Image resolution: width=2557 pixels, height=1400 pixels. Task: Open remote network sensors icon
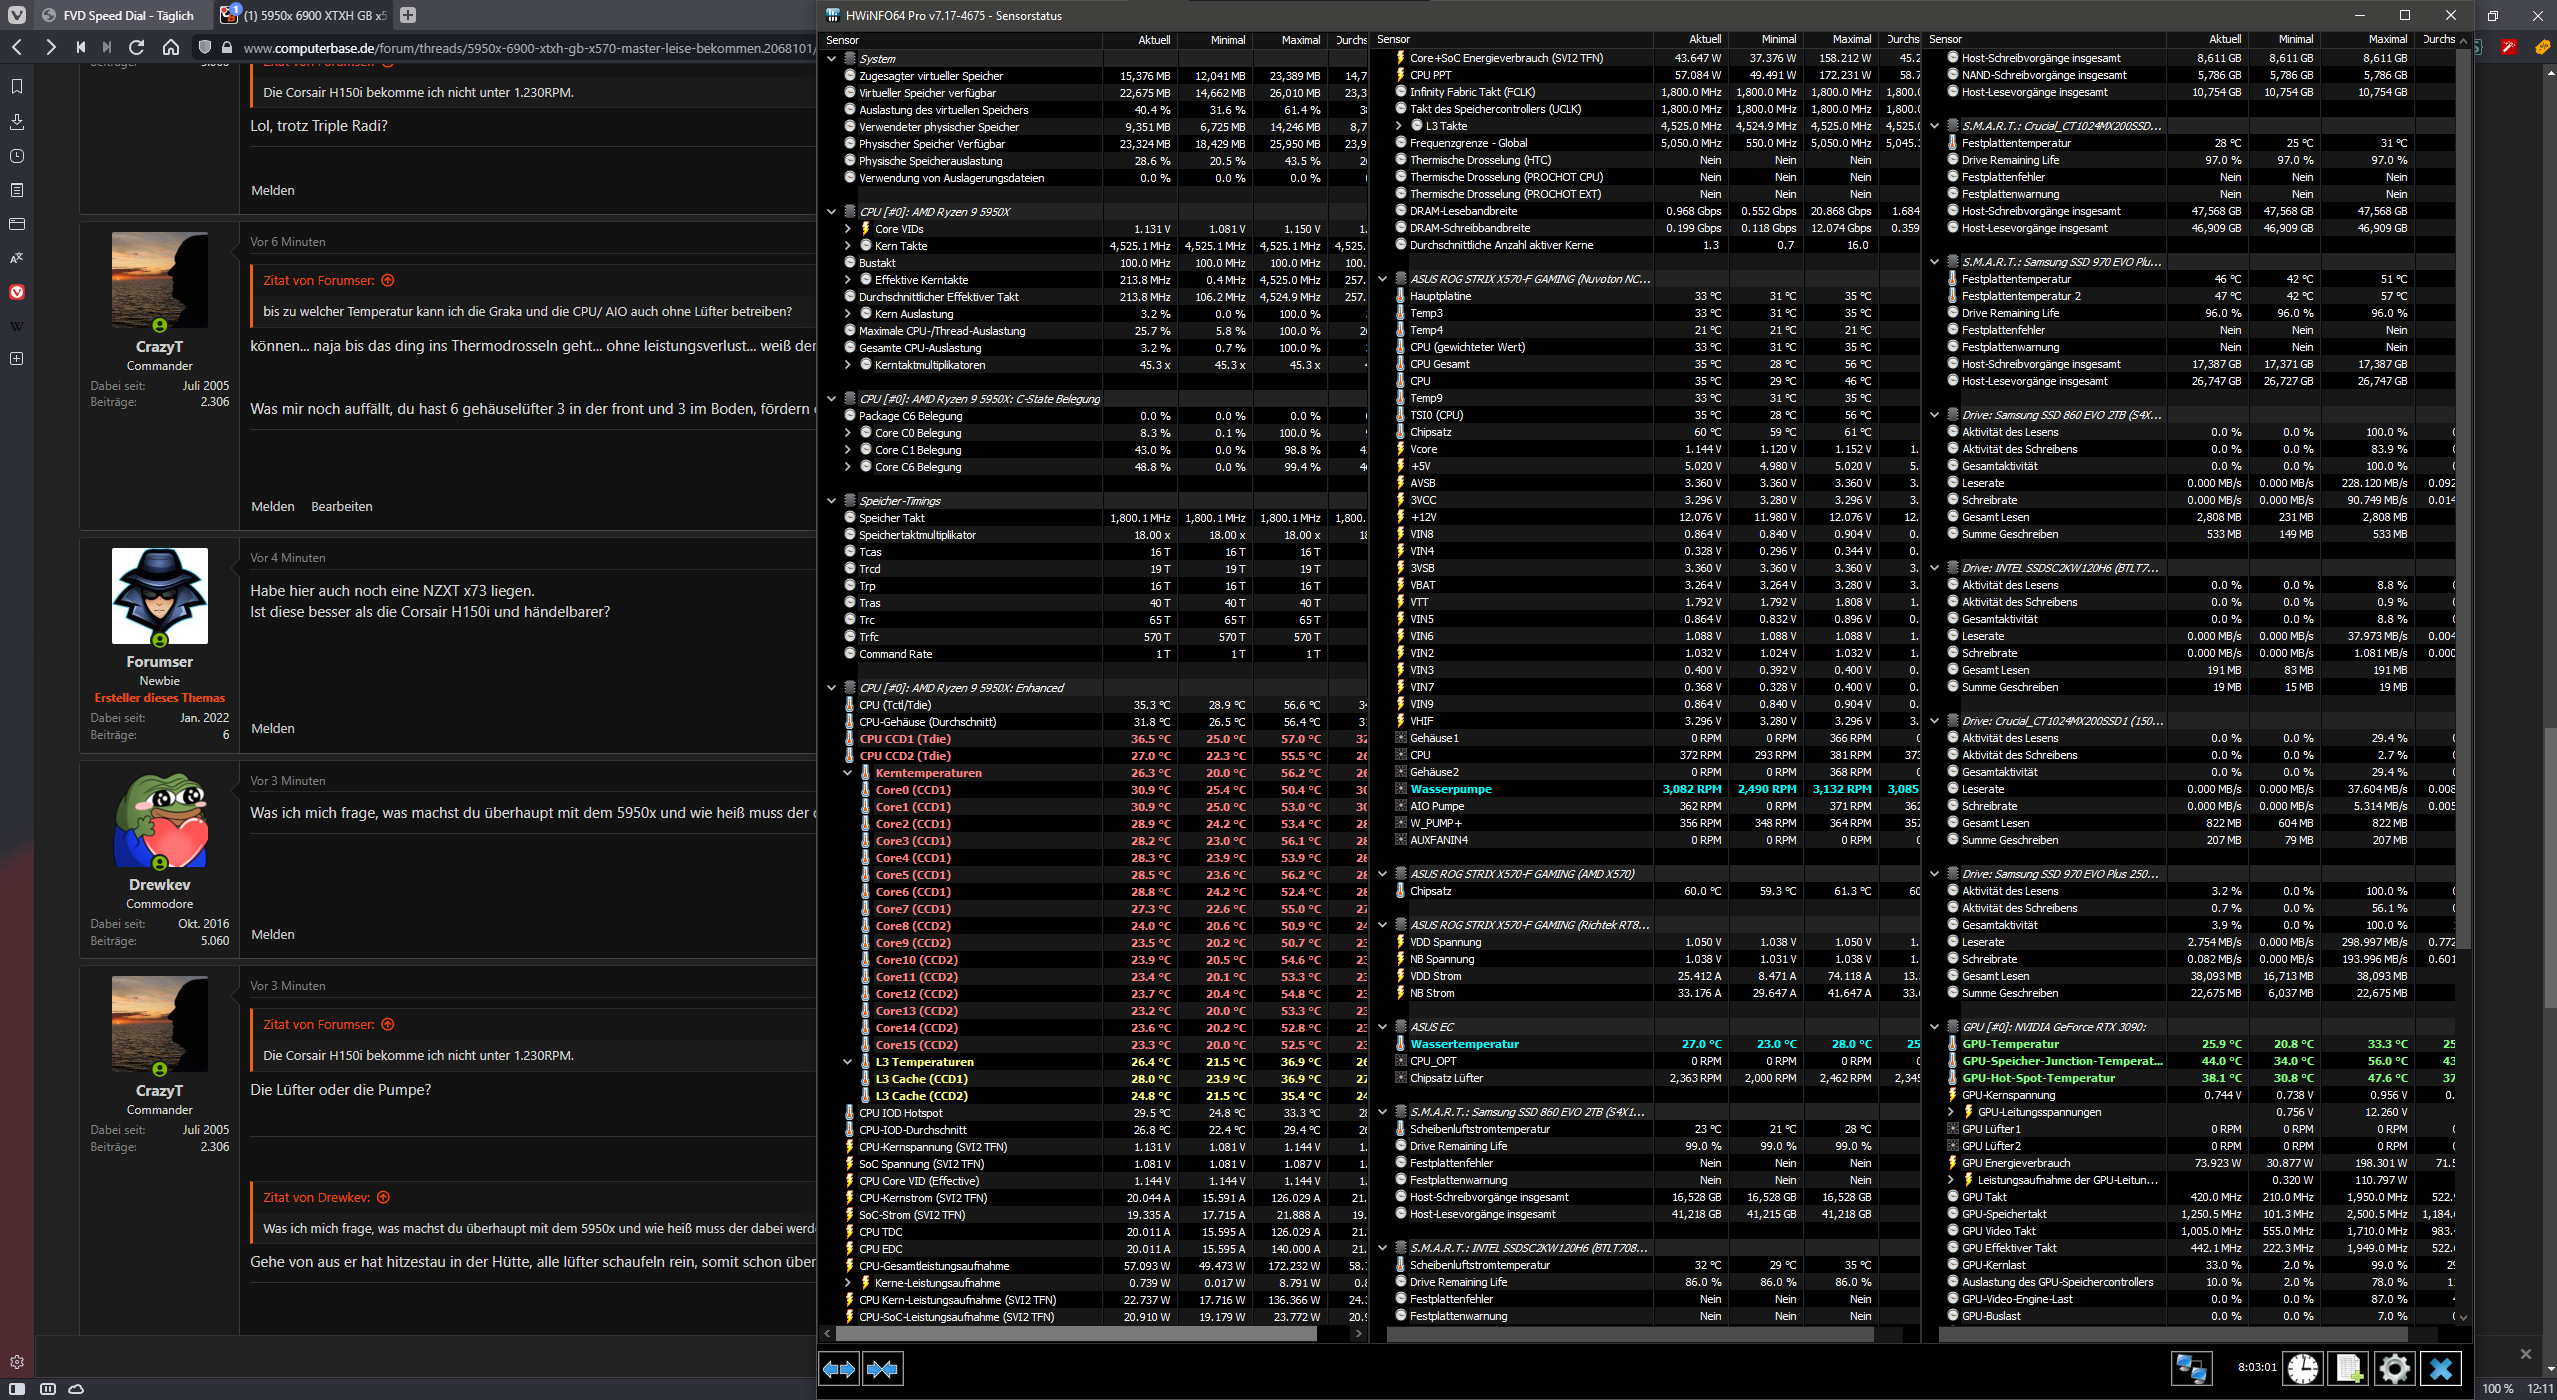(x=2191, y=1368)
